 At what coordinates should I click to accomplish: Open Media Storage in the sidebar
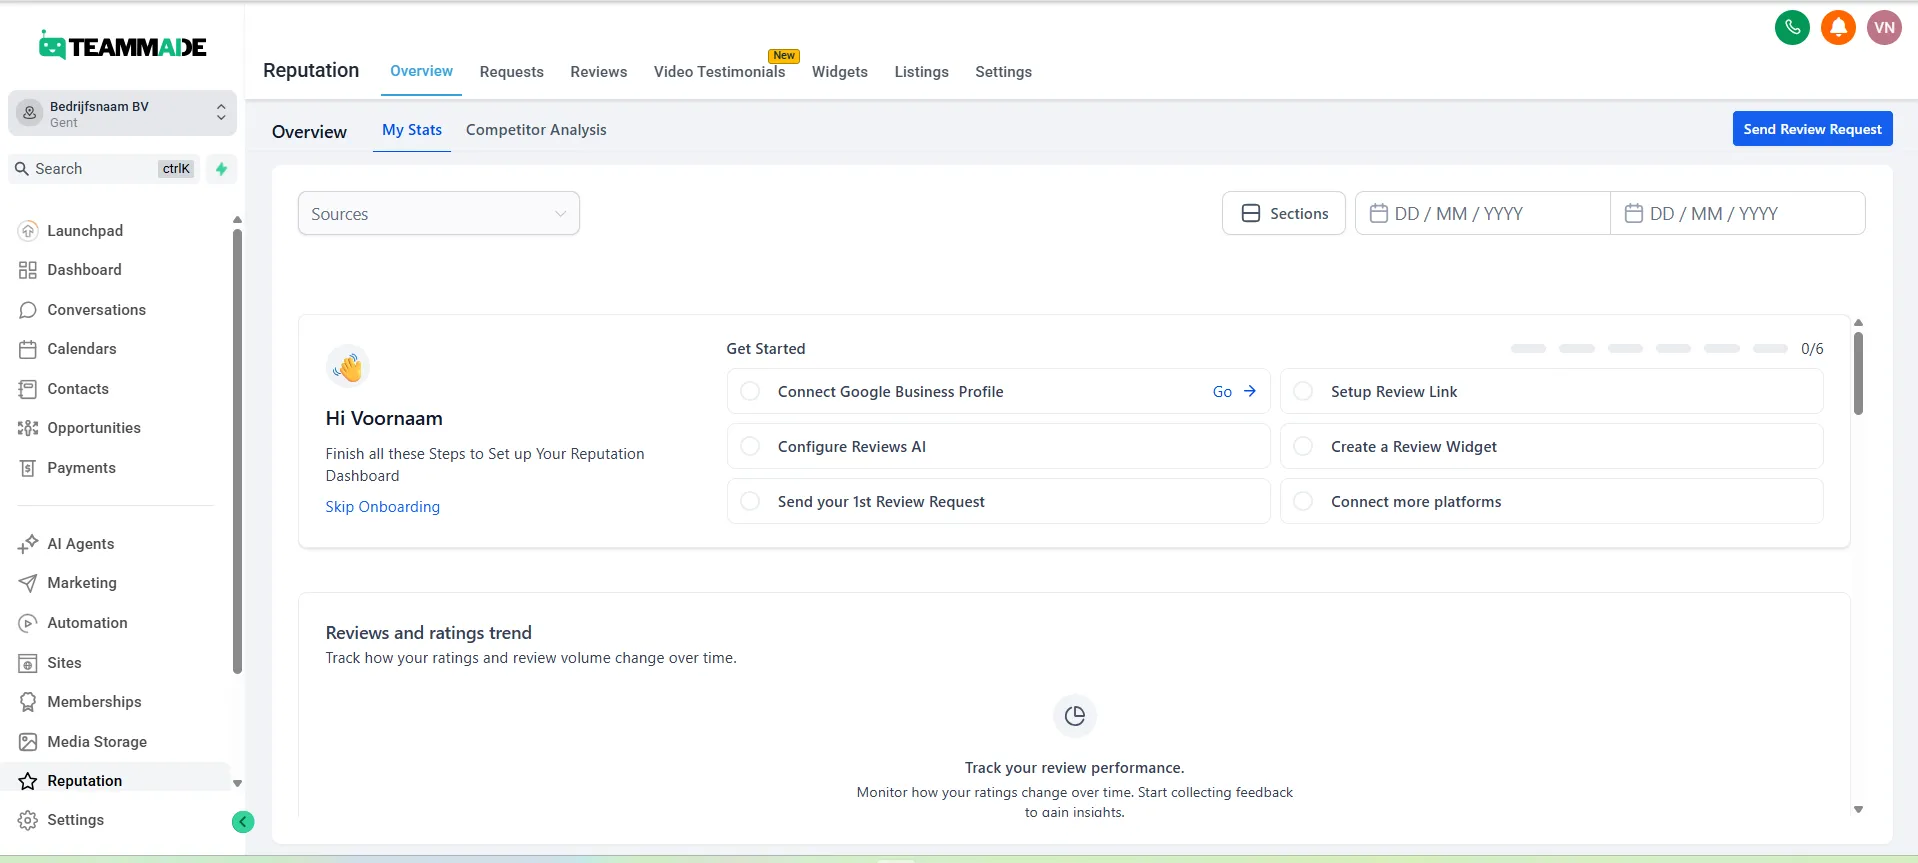point(97,742)
